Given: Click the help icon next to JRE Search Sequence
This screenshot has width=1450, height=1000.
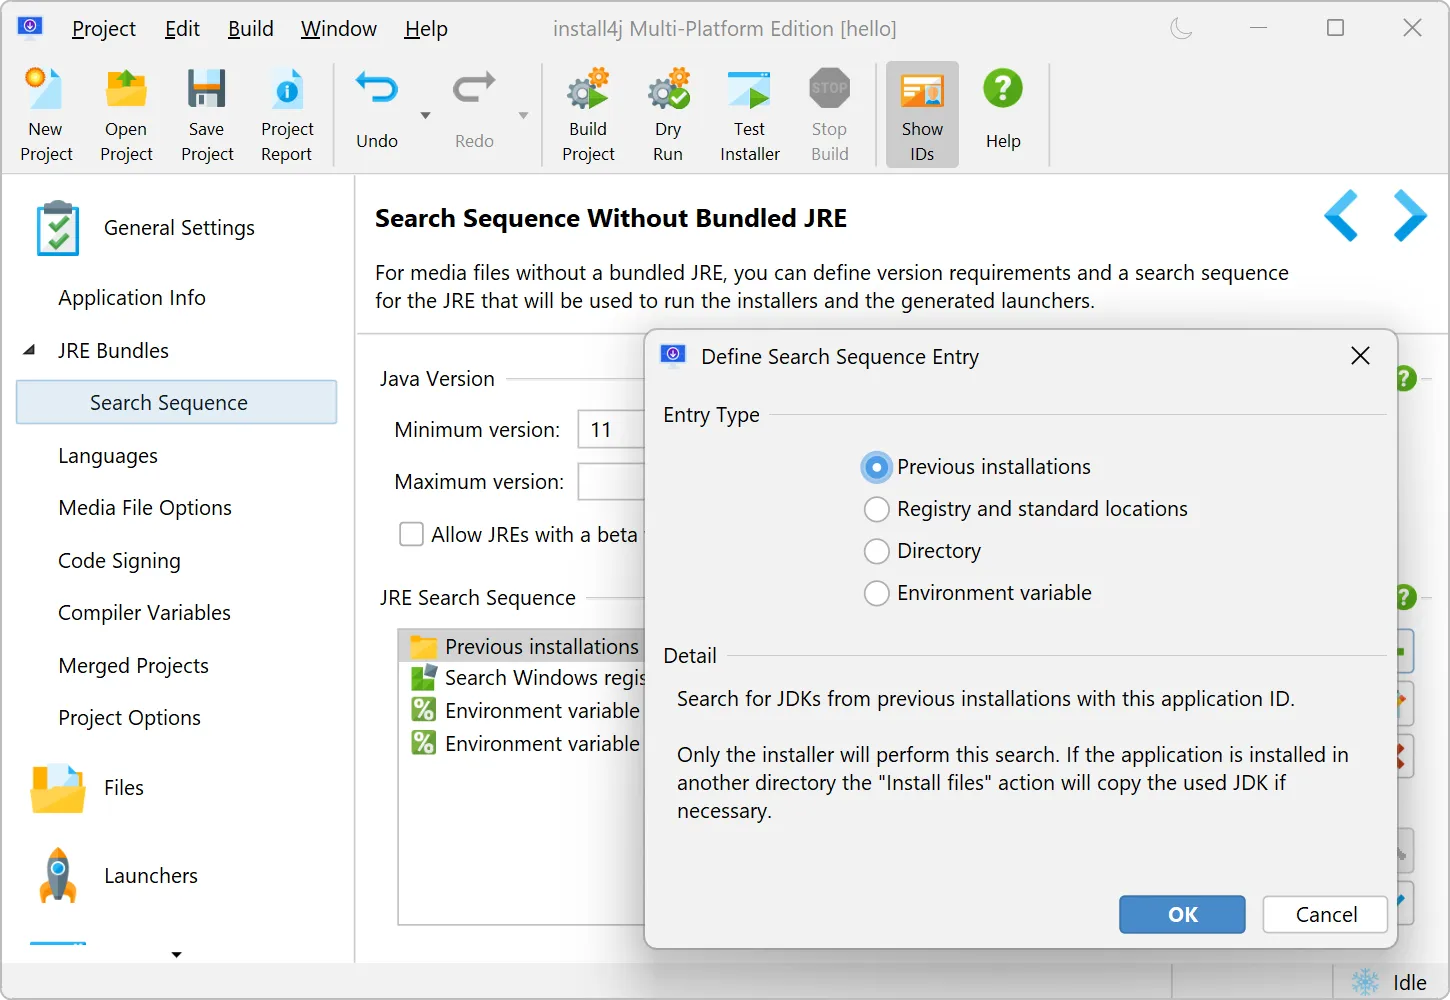Looking at the screenshot, I should (1404, 598).
